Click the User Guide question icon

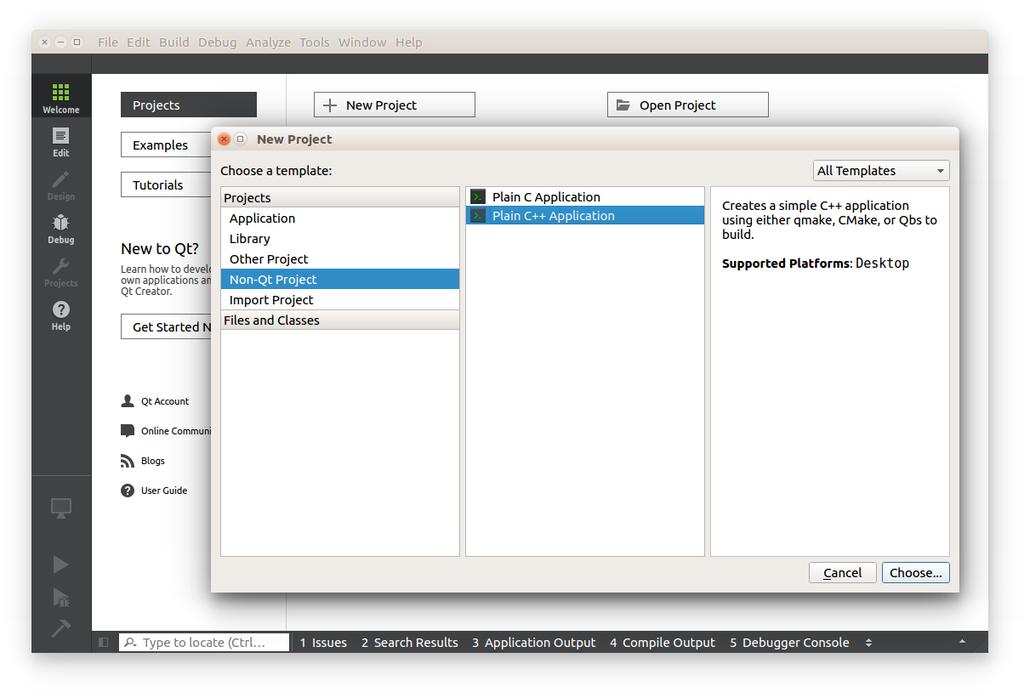127,490
